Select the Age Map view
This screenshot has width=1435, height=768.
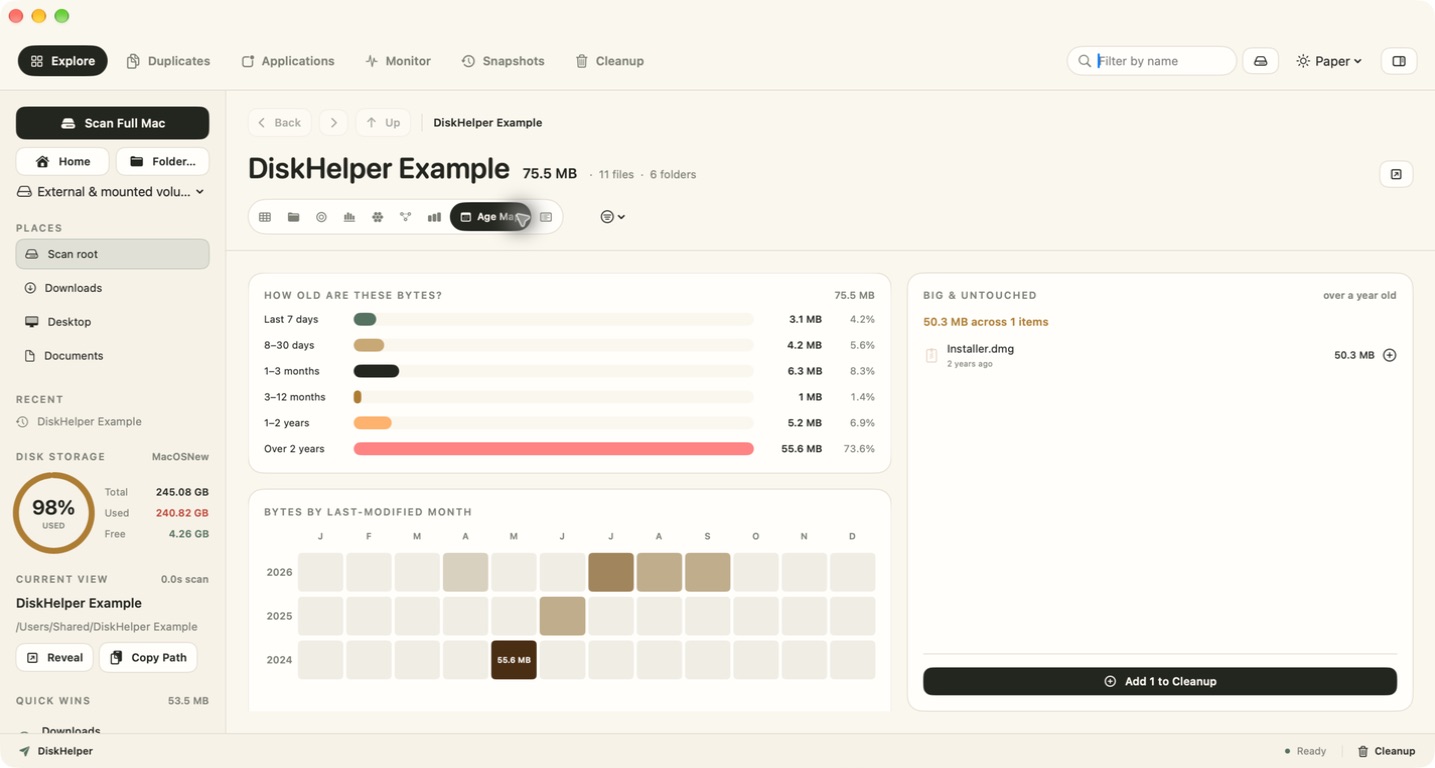[491, 217]
